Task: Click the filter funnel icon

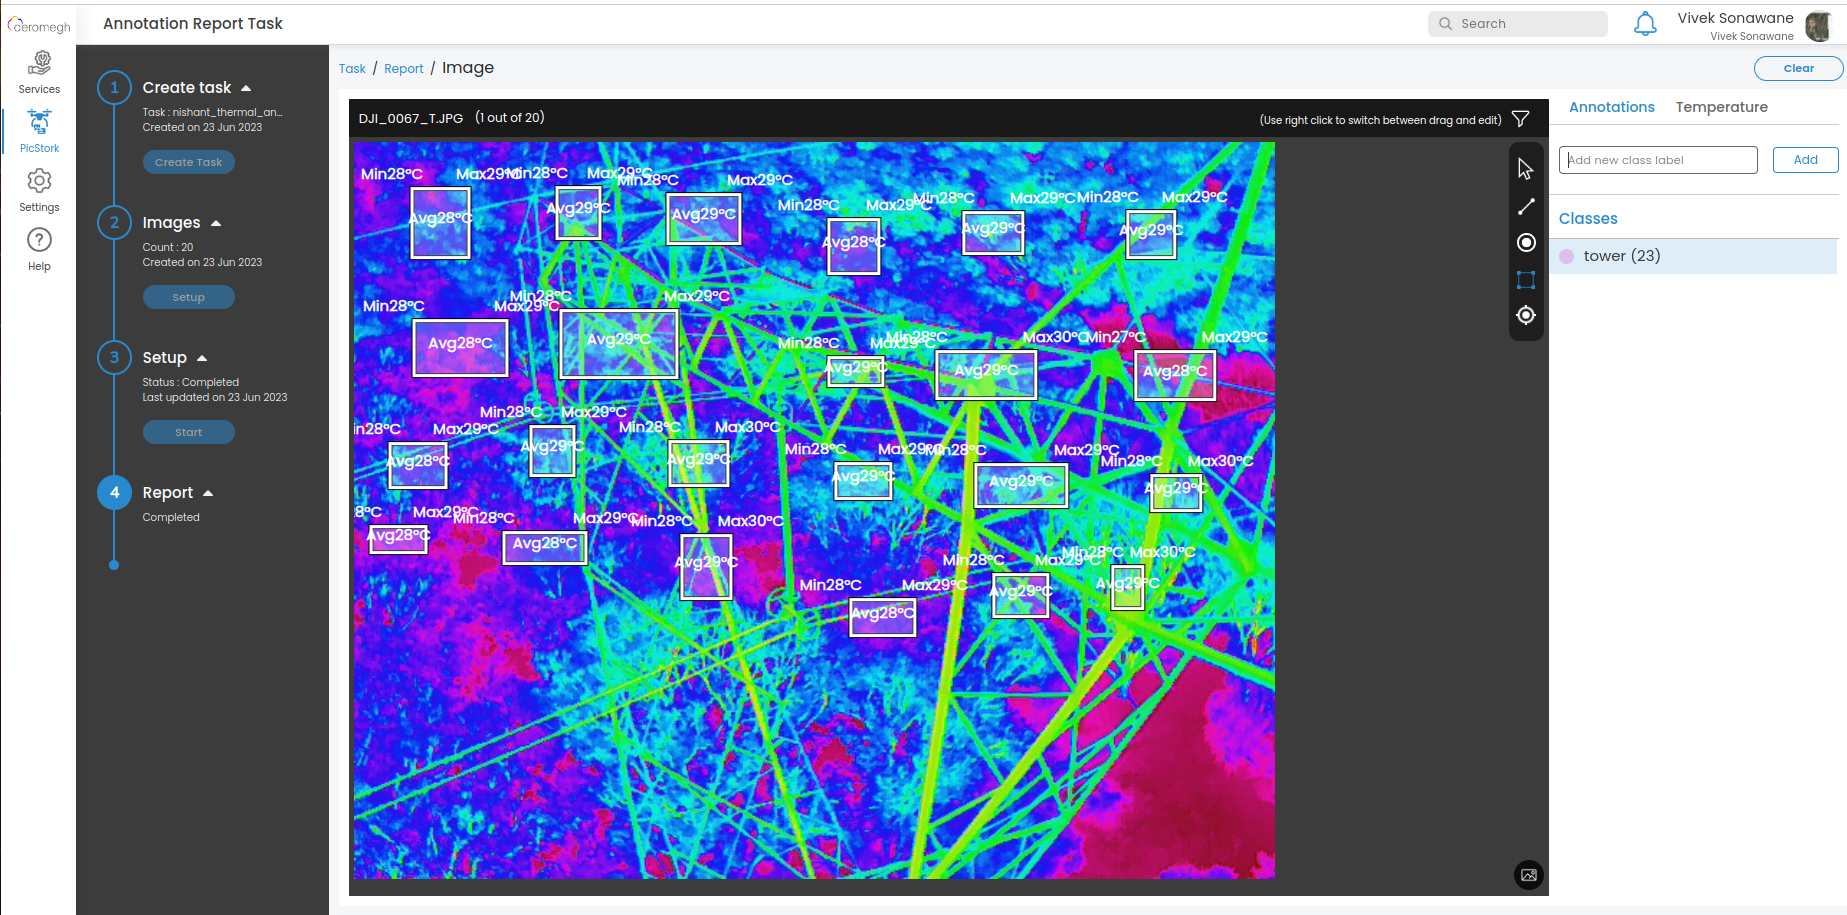Action: point(1520,119)
